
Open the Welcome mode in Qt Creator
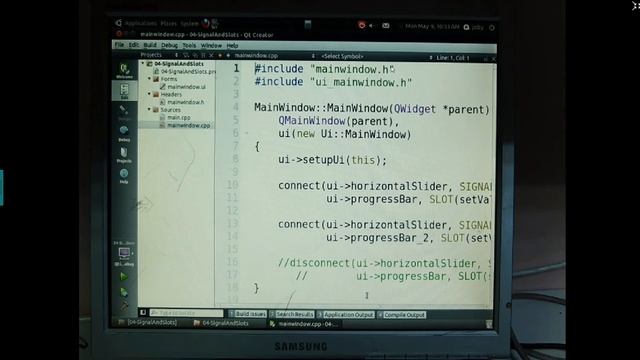tap(124, 71)
